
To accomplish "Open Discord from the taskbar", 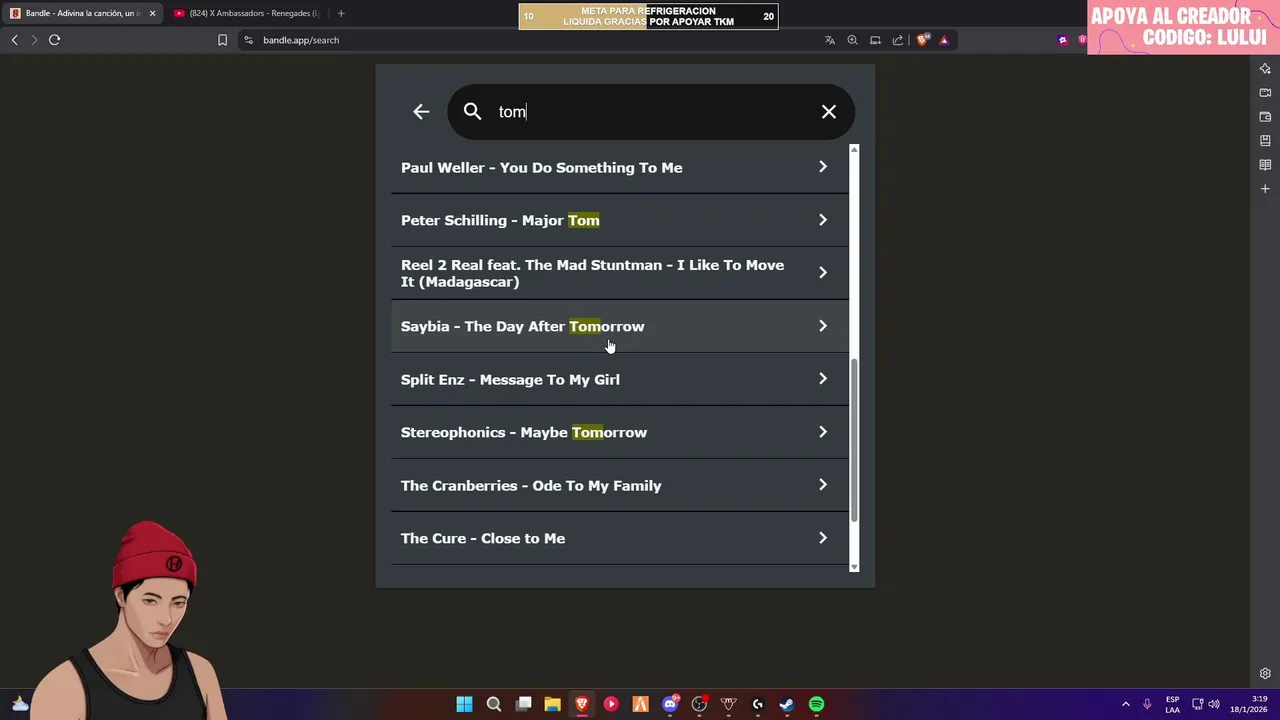I will (670, 704).
